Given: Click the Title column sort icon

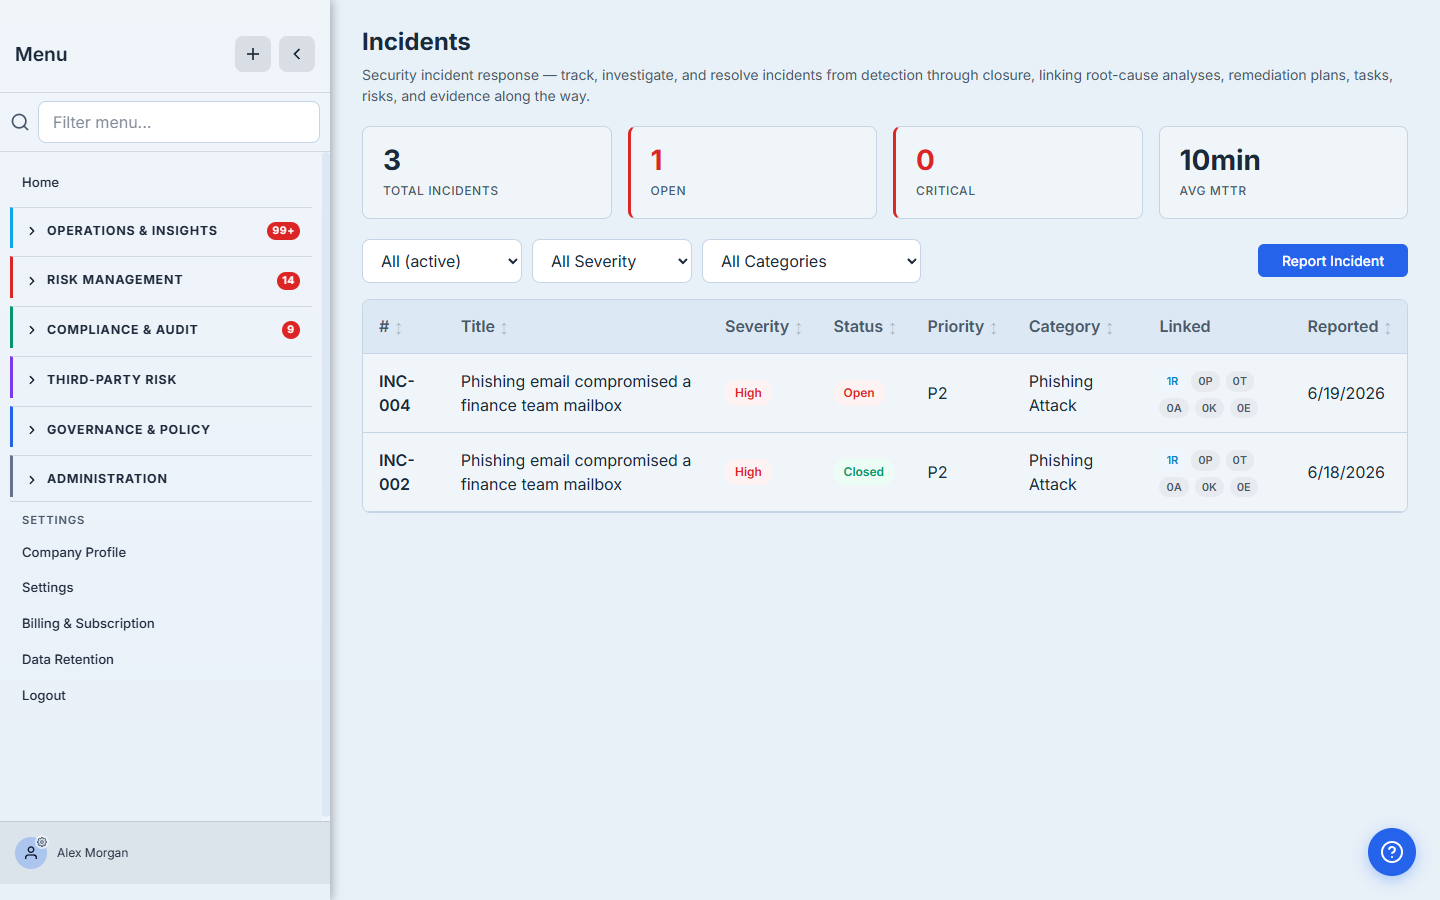Looking at the screenshot, I should [x=504, y=328].
